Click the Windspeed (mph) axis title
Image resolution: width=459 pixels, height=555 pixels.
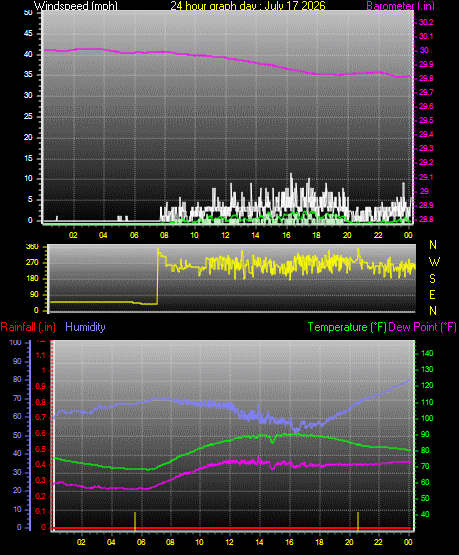[76, 6]
